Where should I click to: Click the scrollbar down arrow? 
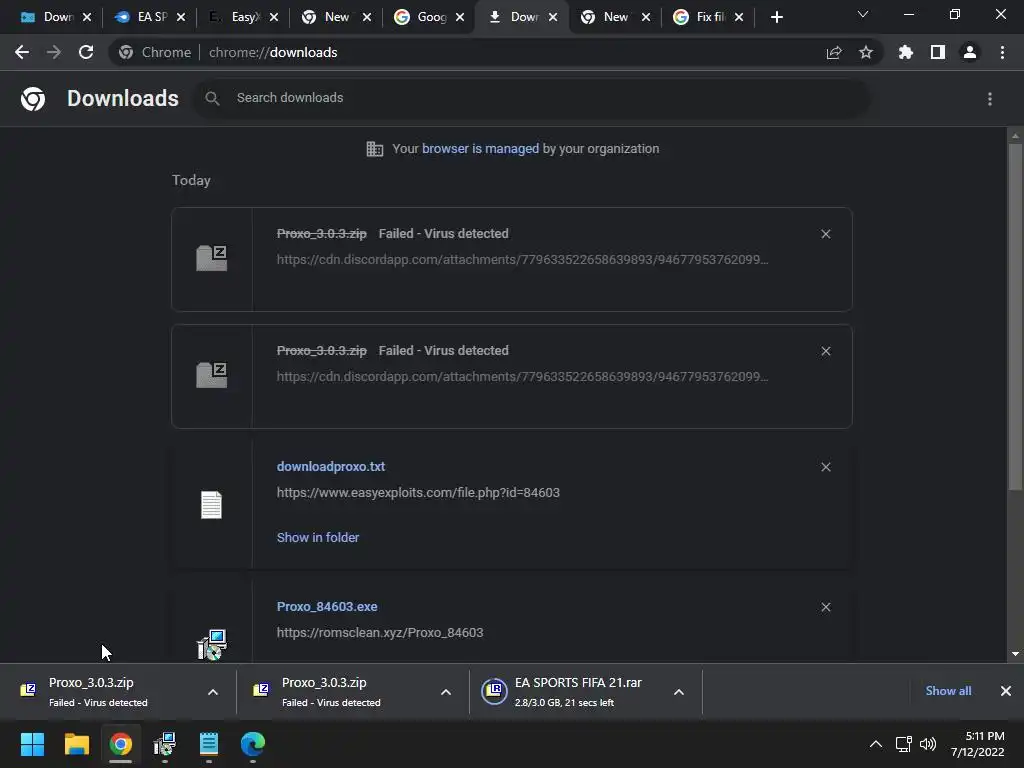(x=1015, y=654)
